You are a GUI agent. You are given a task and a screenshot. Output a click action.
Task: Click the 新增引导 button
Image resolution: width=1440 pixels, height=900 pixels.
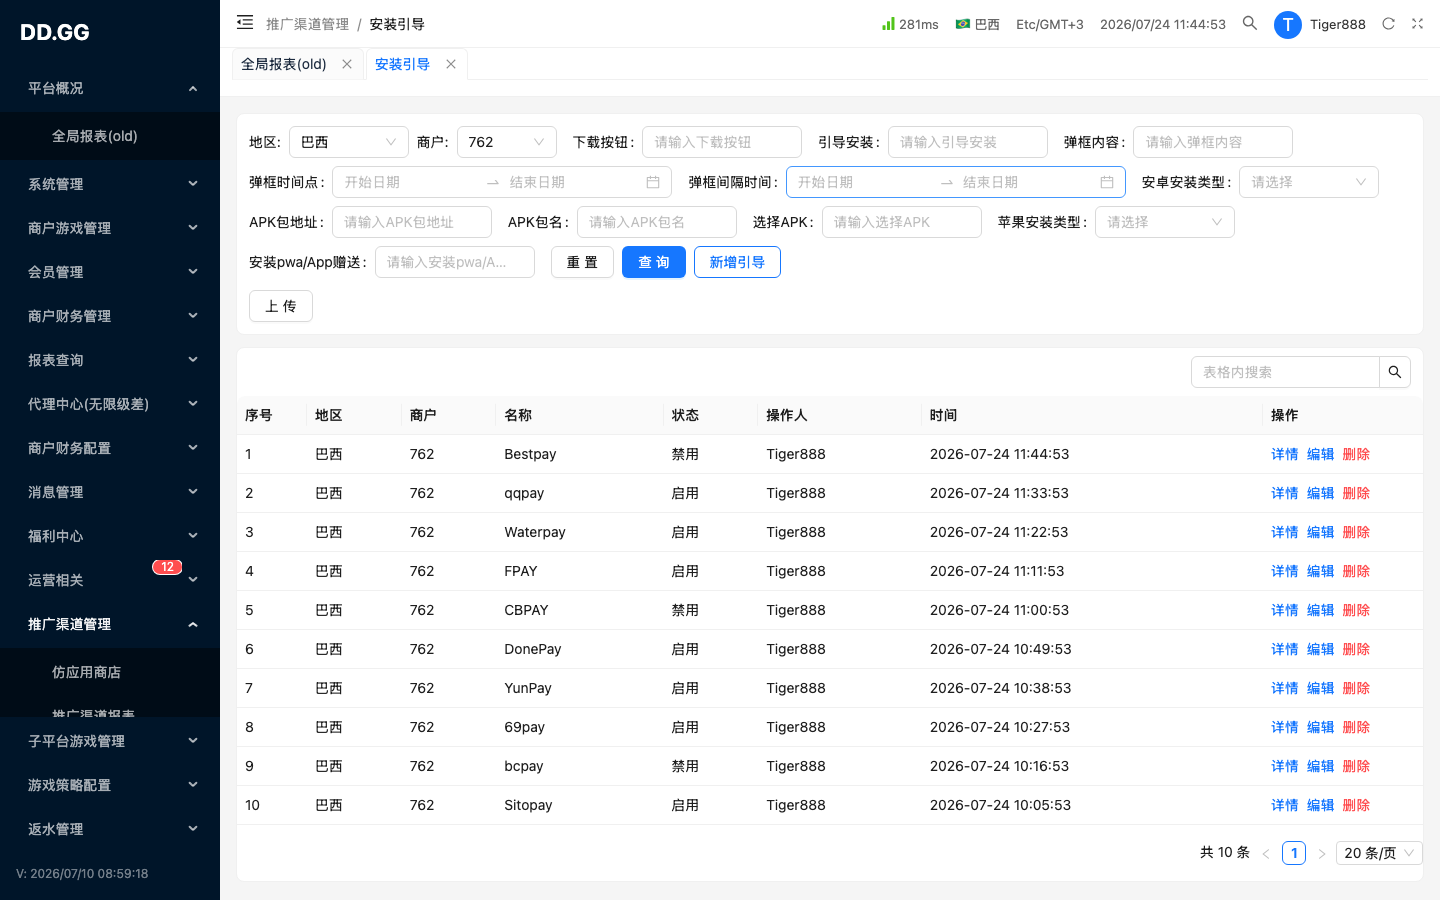[737, 262]
